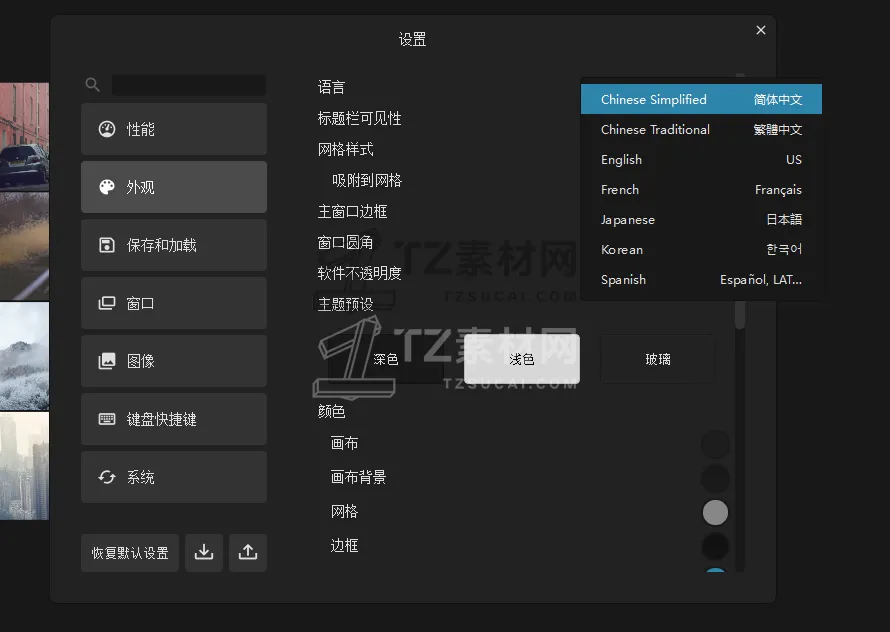This screenshot has width=890, height=632.
Task: Click 恢复默认设置 to restore defaults
Action: (x=130, y=553)
